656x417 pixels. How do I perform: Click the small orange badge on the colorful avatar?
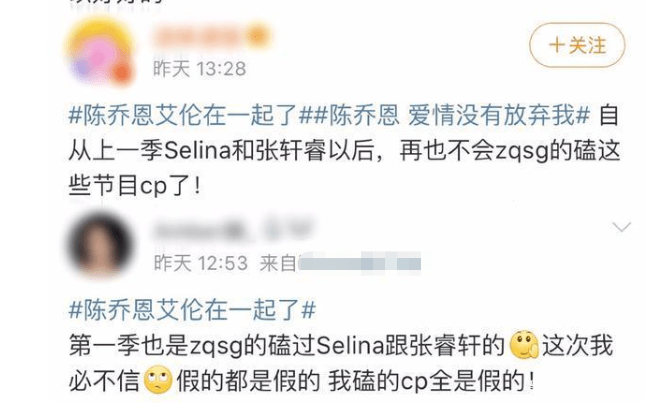(x=122, y=72)
